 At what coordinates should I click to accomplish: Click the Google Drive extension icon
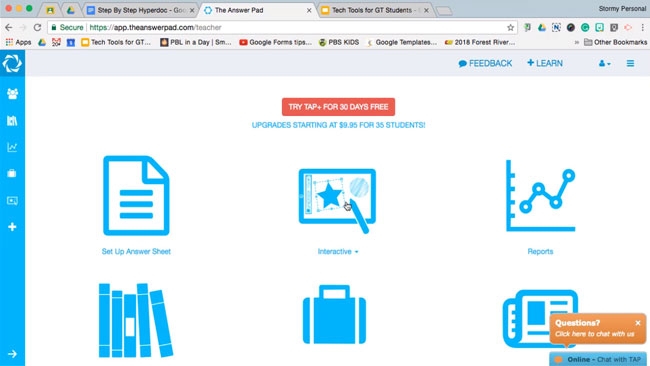click(542, 27)
